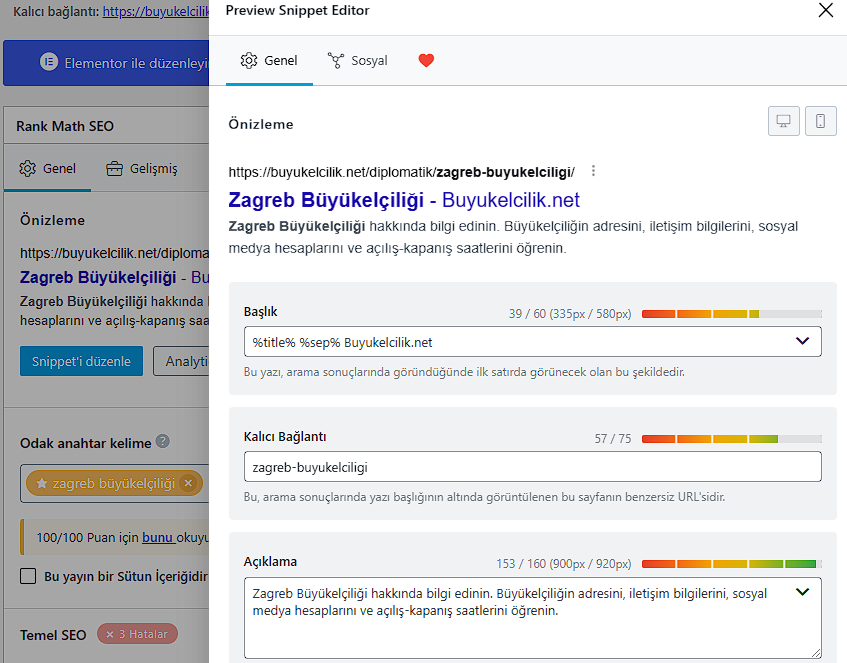
Task: Click the Başlık title input field
Action: click(533, 341)
